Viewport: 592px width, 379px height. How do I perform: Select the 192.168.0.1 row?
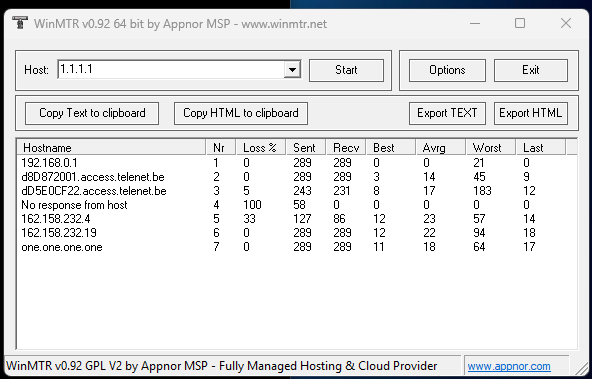[x=297, y=163]
